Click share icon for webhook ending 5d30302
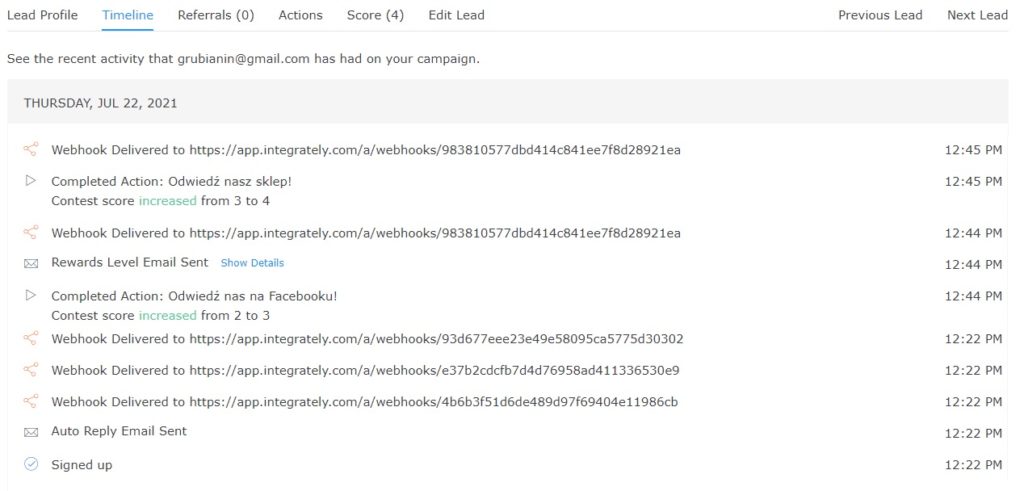This screenshot has height=491, width=1024. point(31,338)
